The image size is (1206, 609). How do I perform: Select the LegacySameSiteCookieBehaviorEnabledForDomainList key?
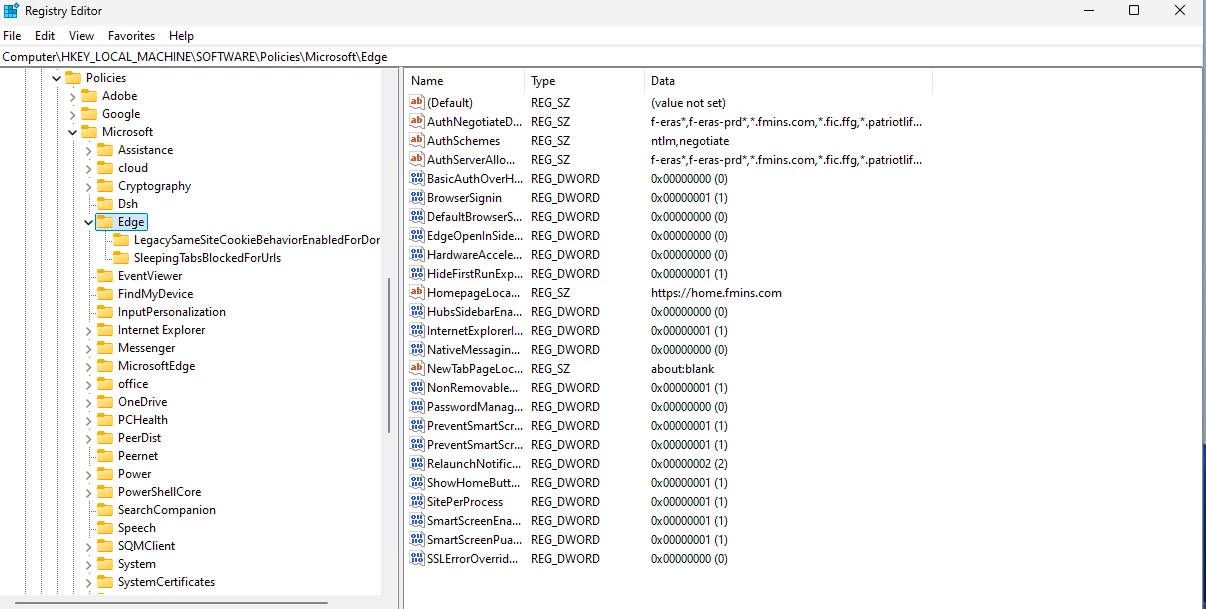[257, 240]
